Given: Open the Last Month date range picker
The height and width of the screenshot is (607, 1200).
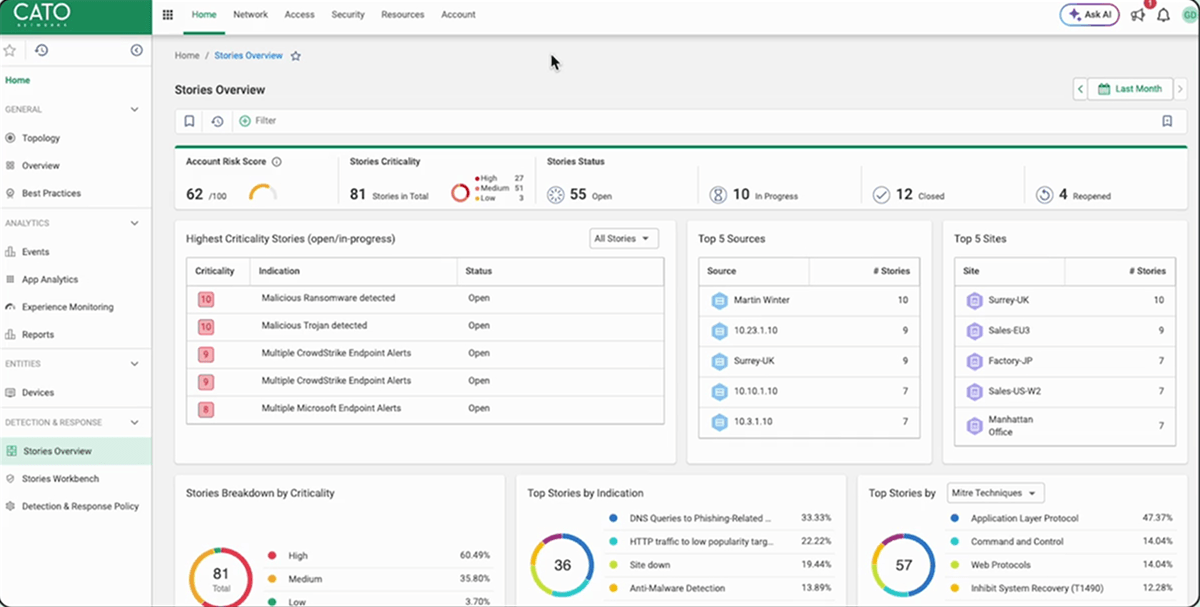Looking at the screenshot, I should tap(1130, 89).
